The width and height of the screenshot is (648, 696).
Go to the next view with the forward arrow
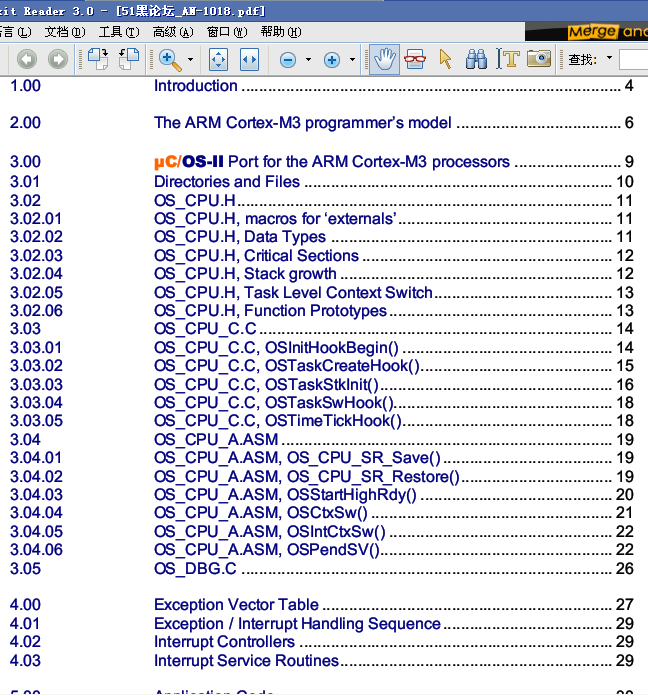(x=58, y=59)
